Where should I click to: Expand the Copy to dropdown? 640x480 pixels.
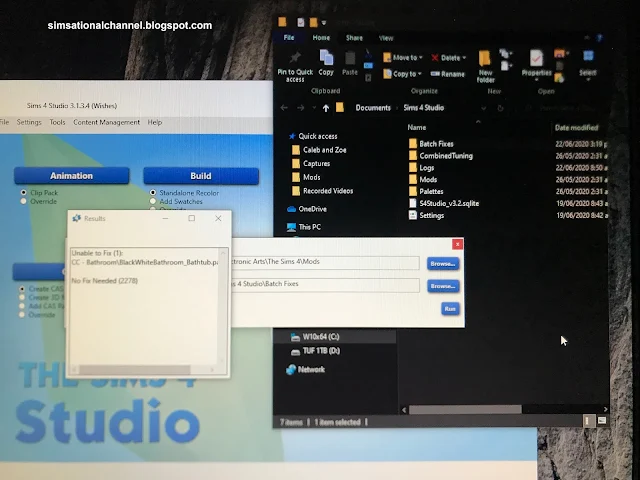tap(420, 74)
